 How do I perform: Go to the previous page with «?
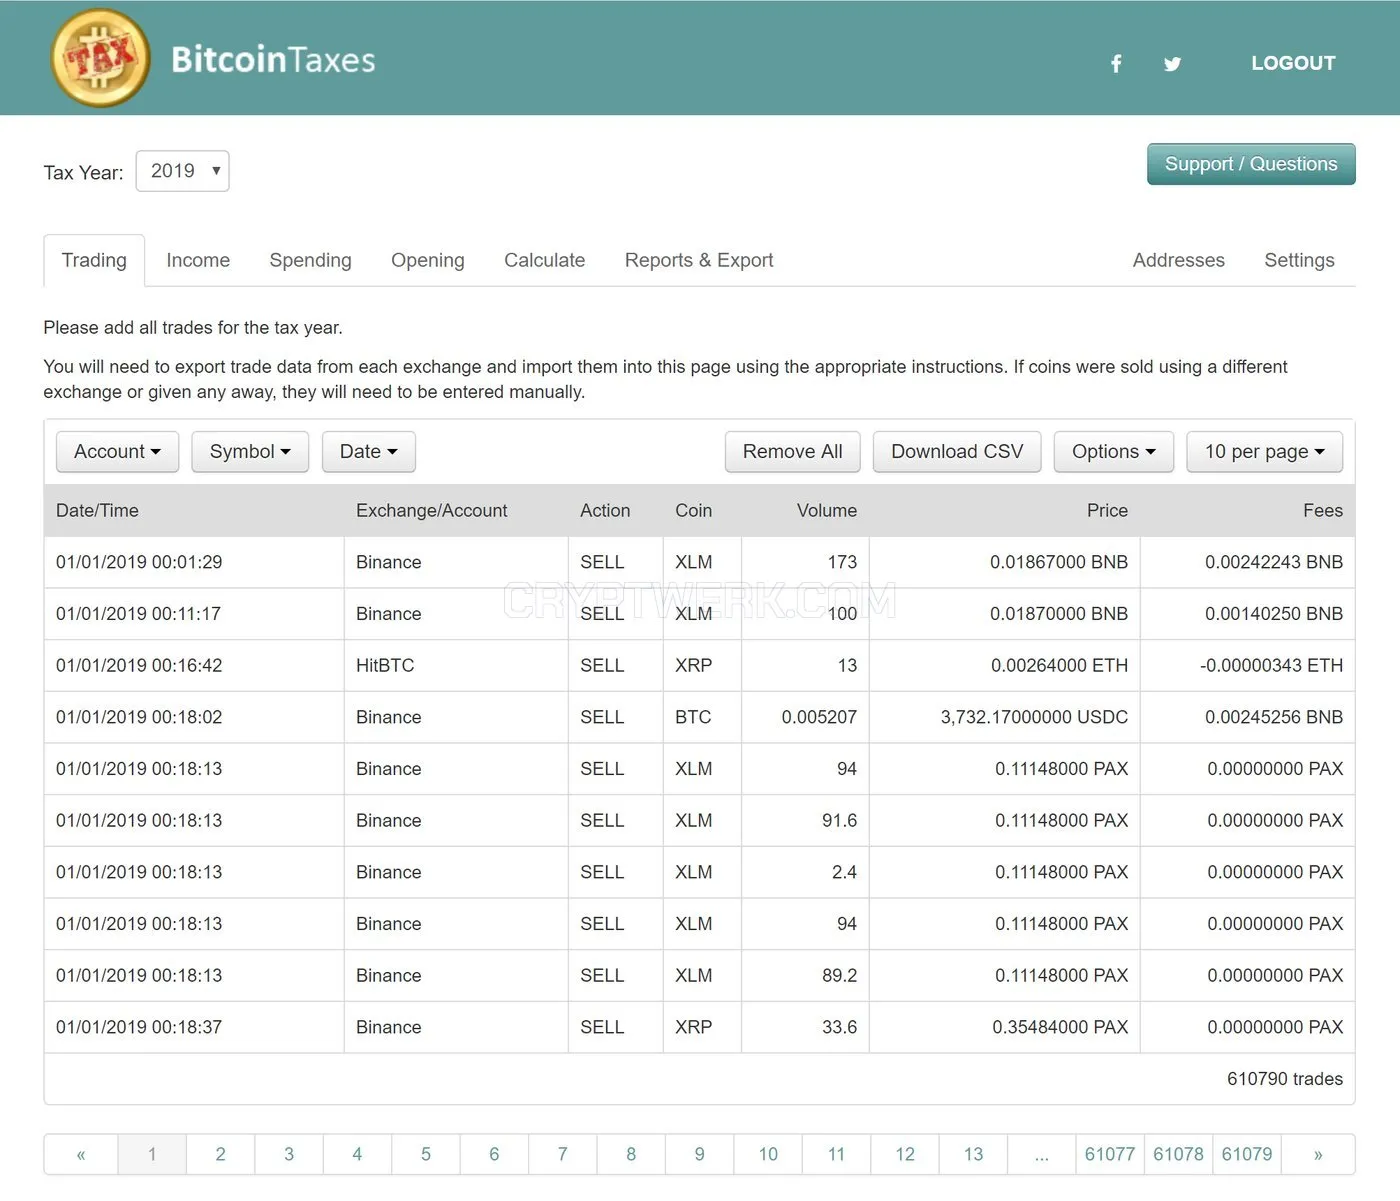pos(81,1154)
